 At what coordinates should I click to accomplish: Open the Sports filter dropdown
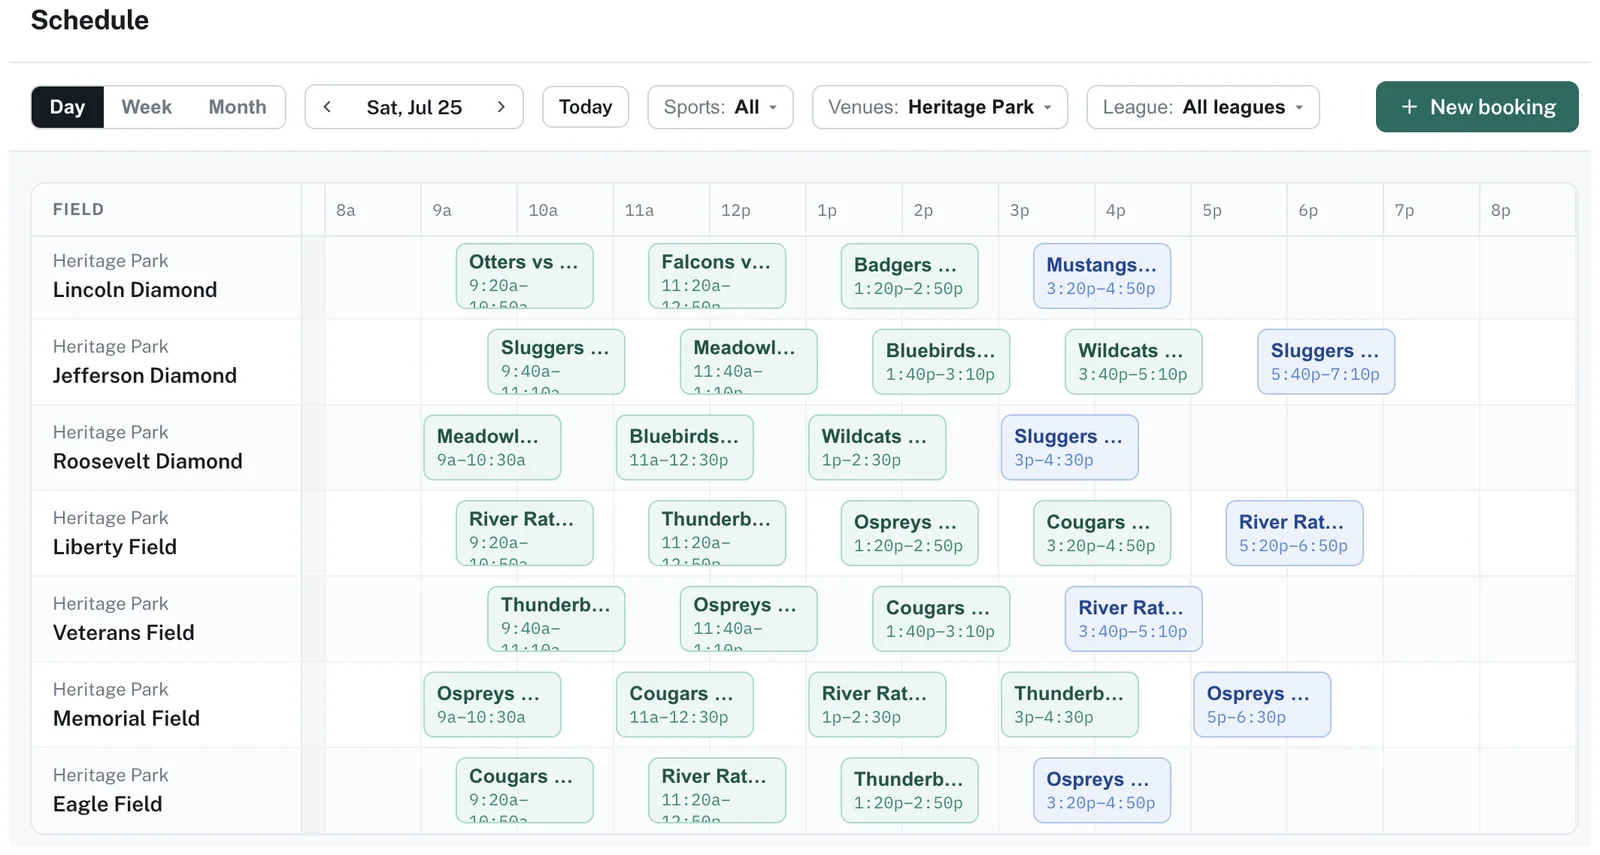(x=720, y=107)
